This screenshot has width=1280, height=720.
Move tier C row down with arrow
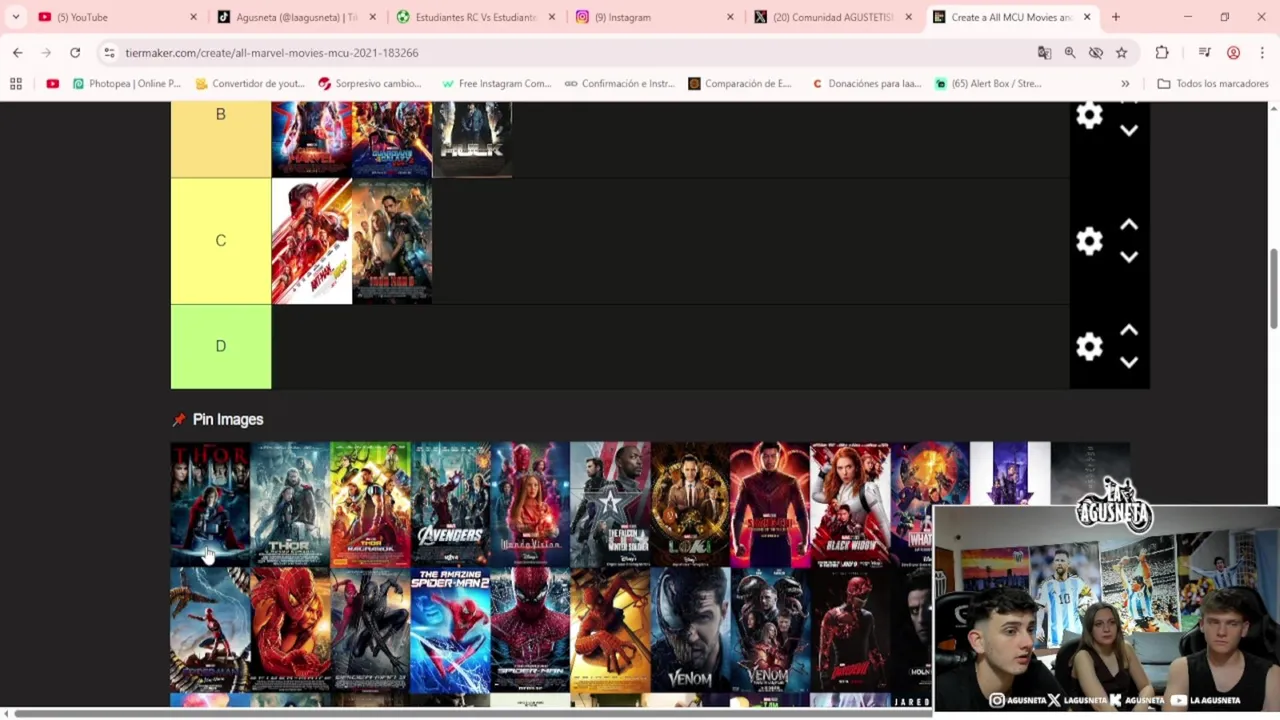click(x=1129, y=257)
